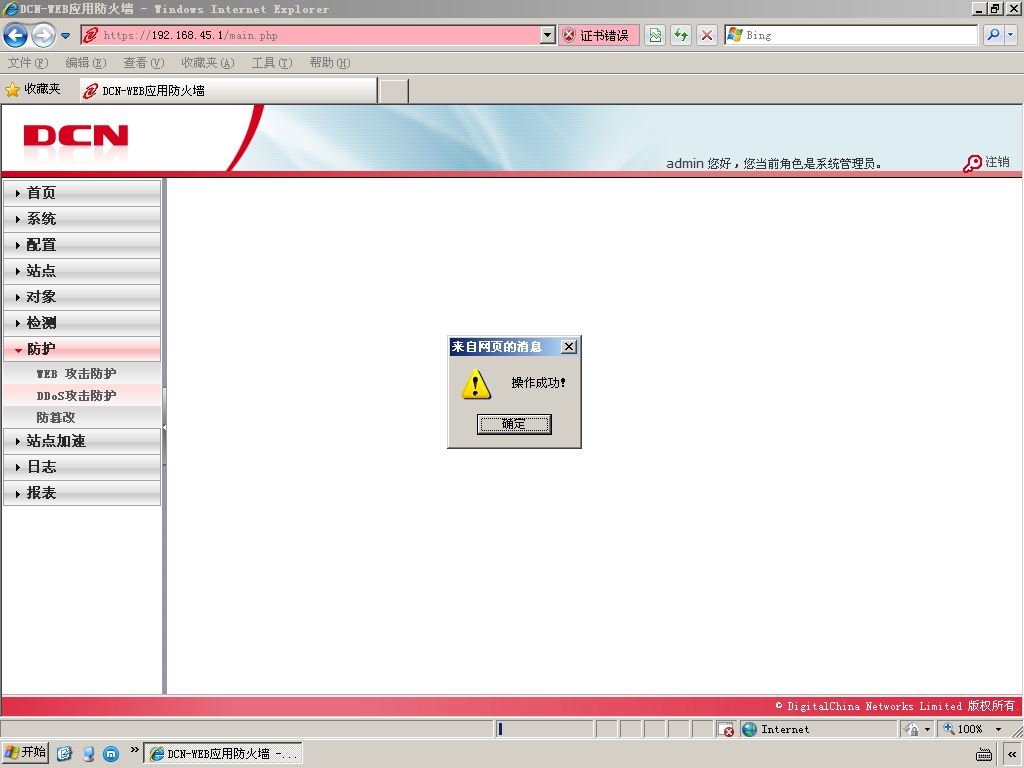Image resolution: width=1024 pixels, height=768 pixels.
Task: Expand the 站点 sidebar menu
Action: (82, 271)
